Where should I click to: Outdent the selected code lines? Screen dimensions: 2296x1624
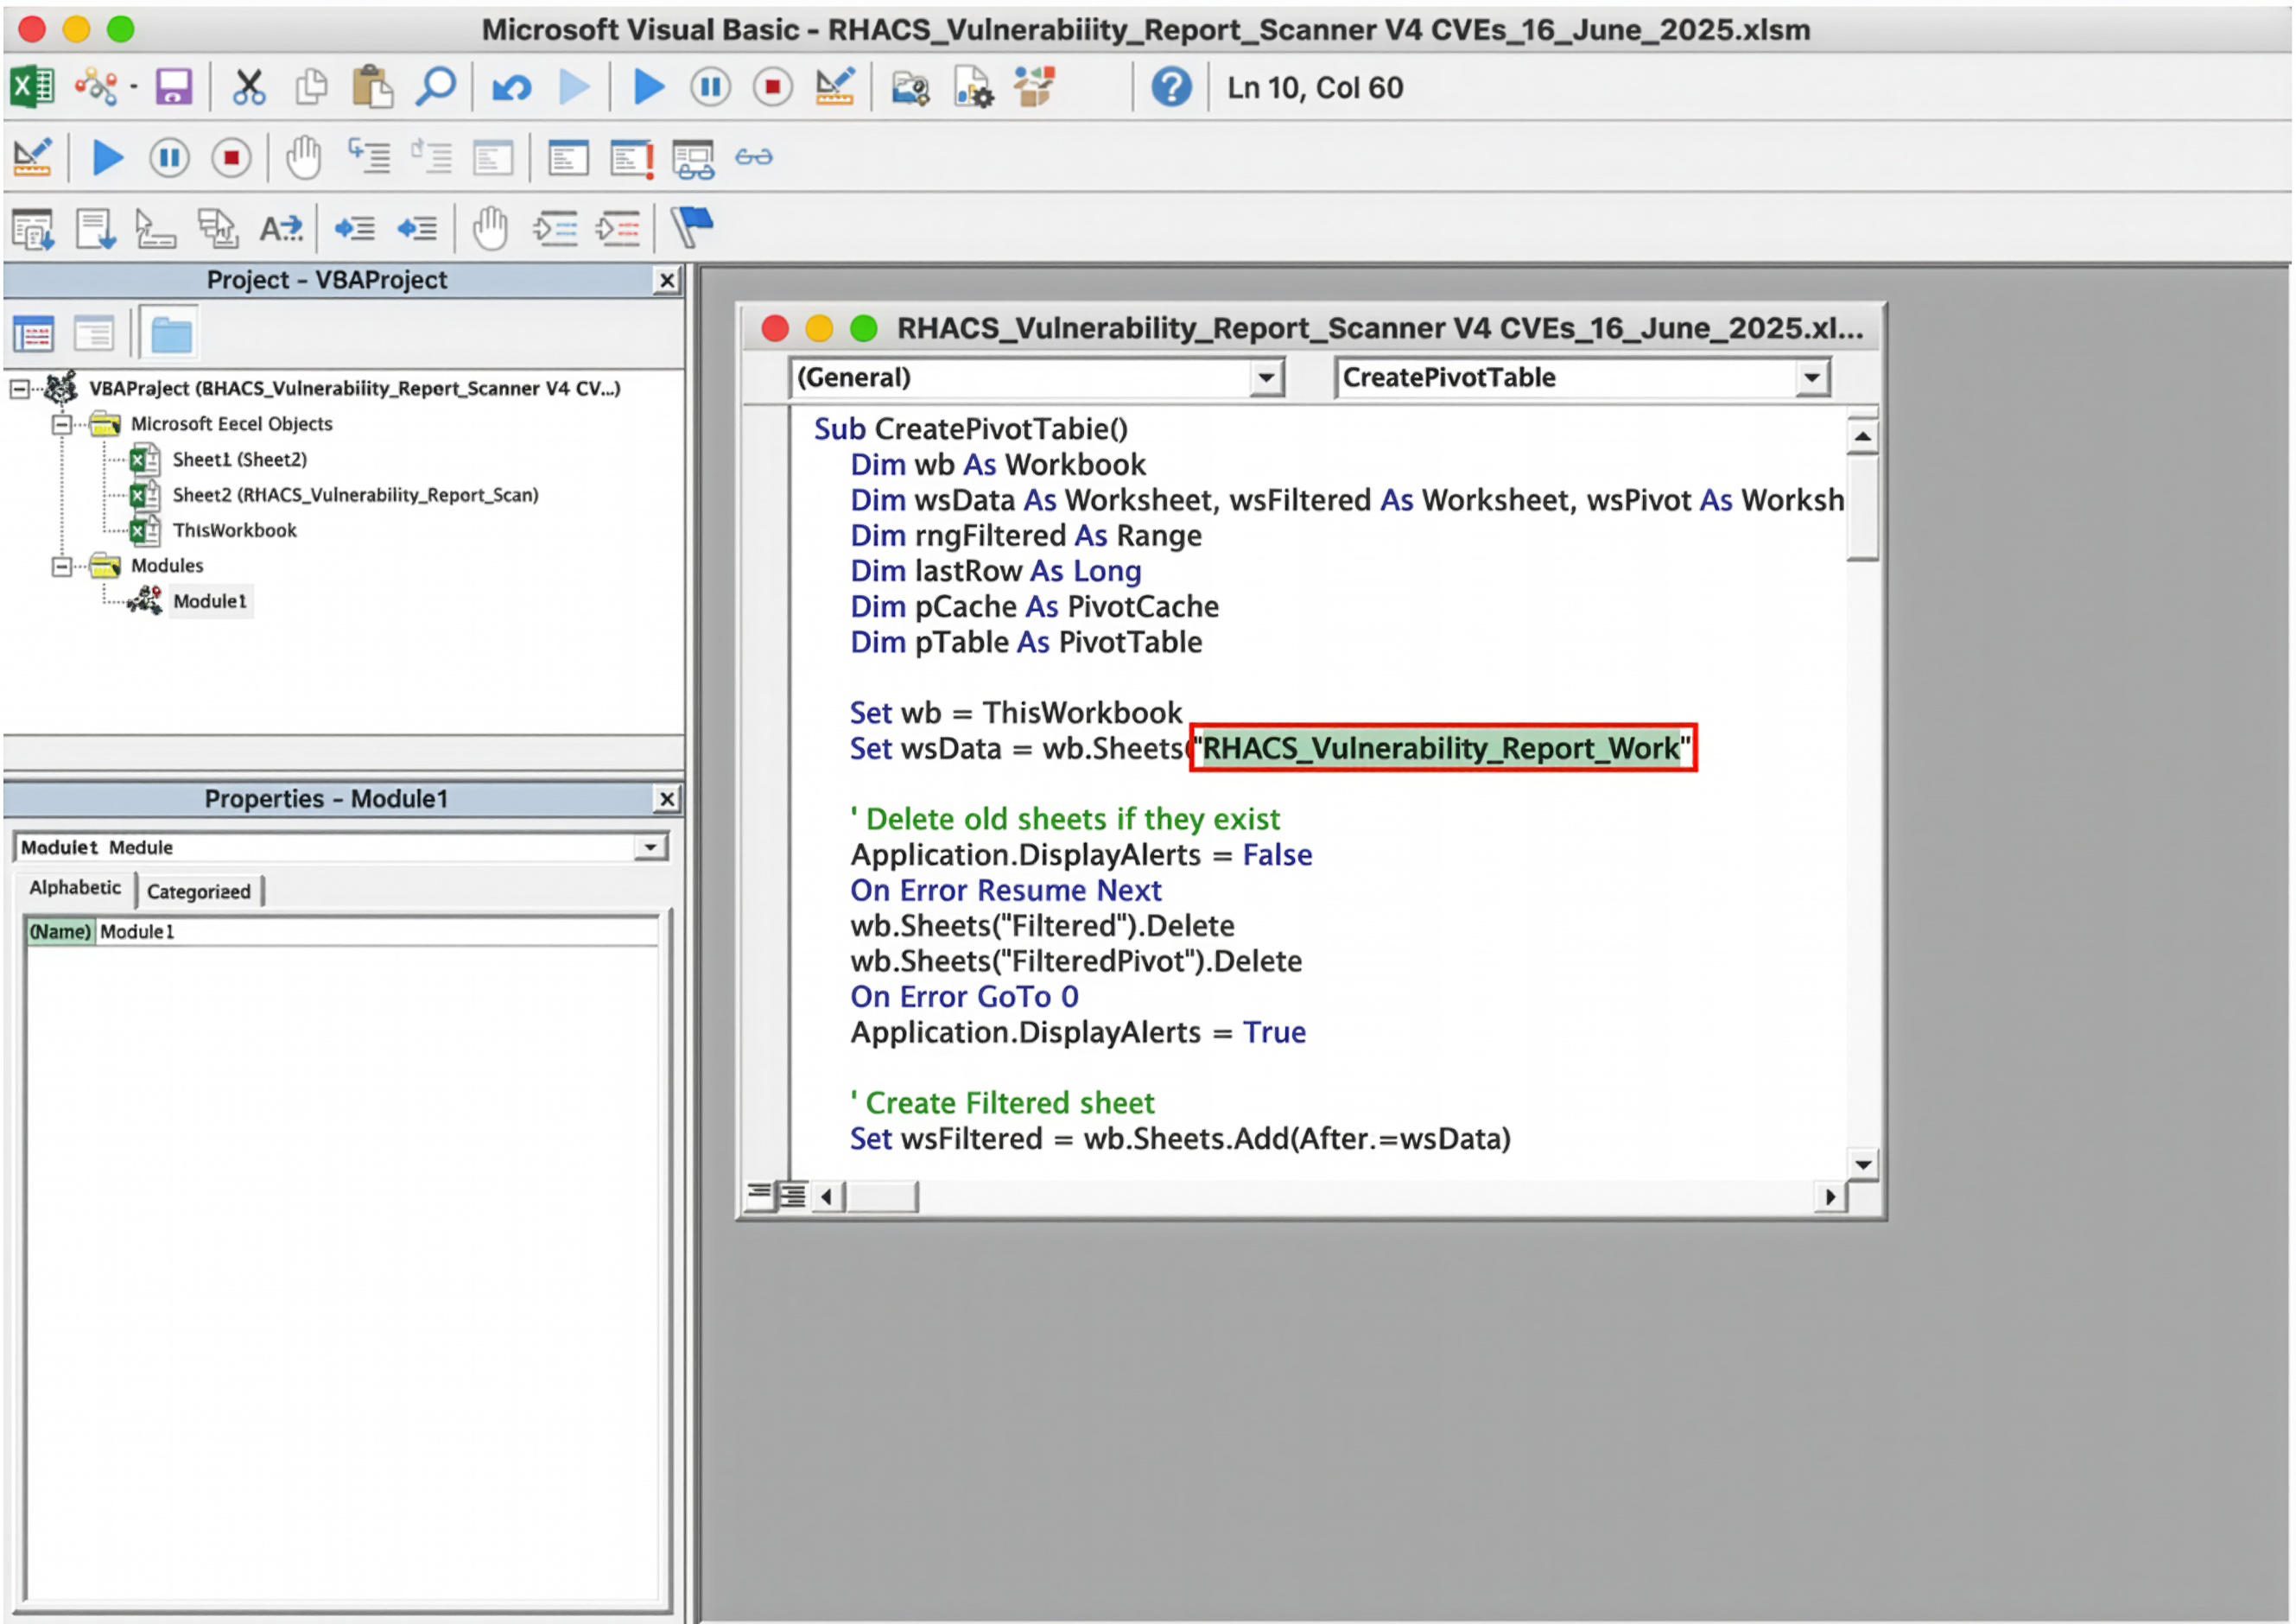click(x=417, y=229)
